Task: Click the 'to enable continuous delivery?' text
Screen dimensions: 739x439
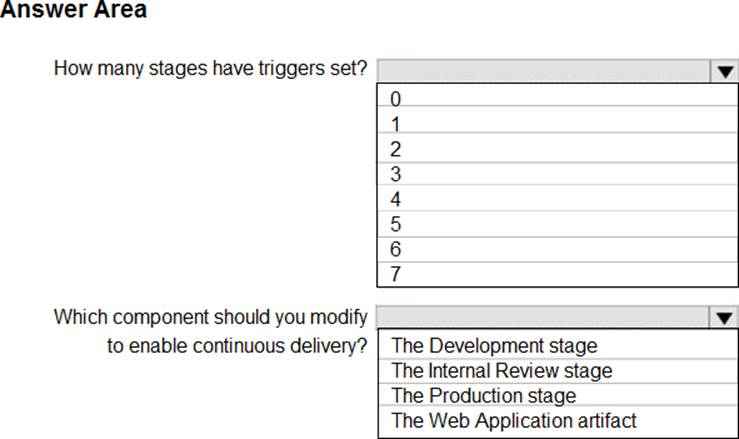Action: point(238,346)
